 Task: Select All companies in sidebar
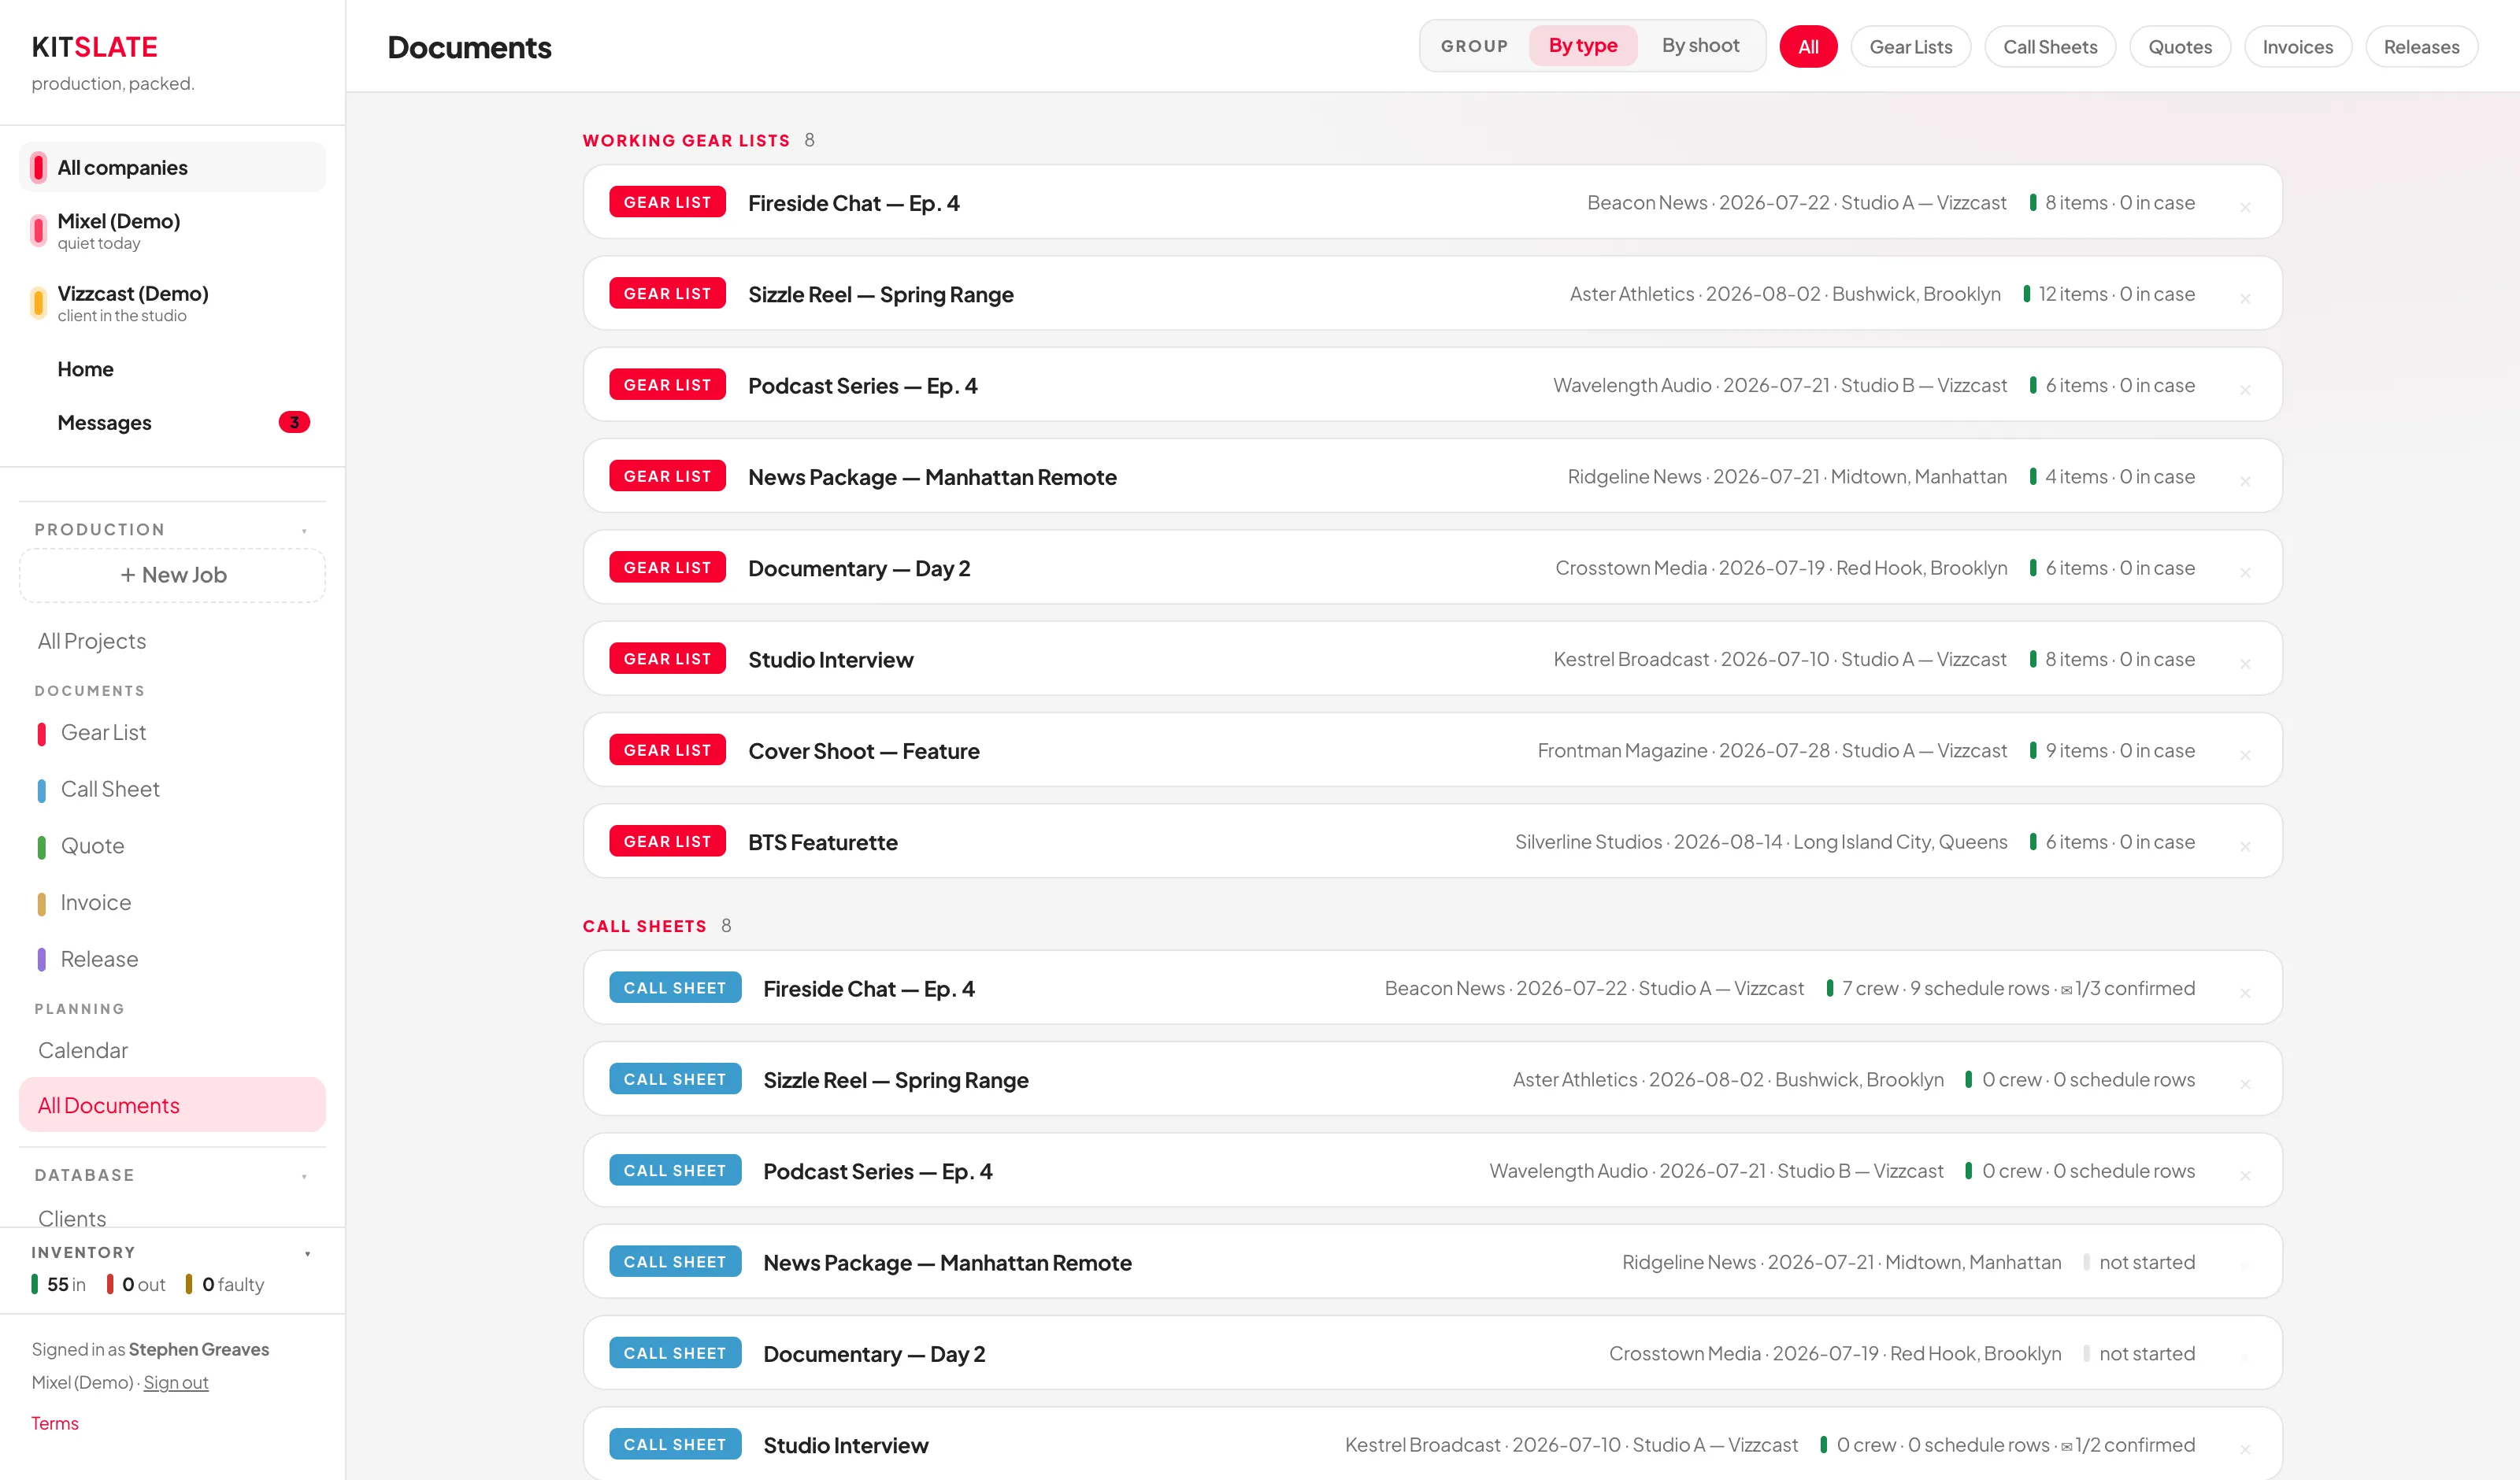tap(172, 167)
